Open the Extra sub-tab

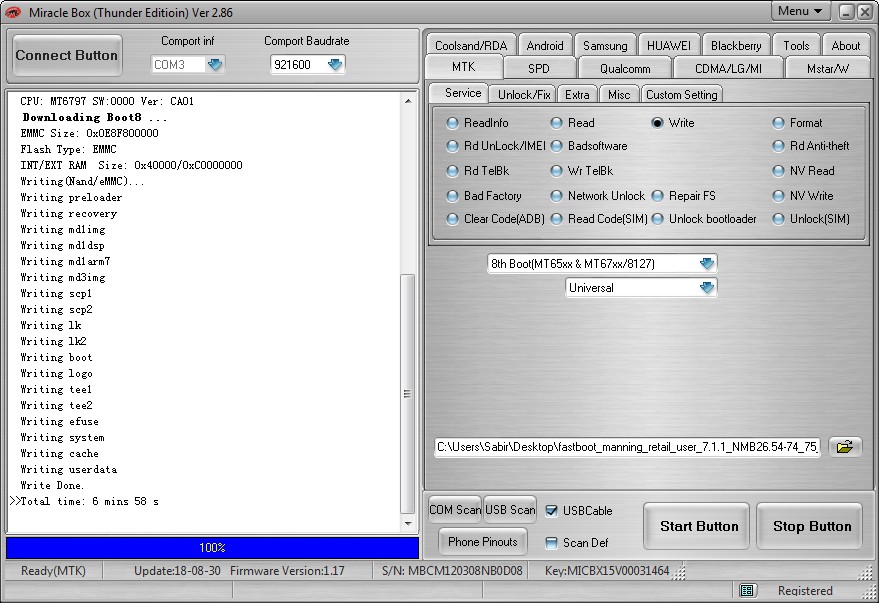coord(577,94)
